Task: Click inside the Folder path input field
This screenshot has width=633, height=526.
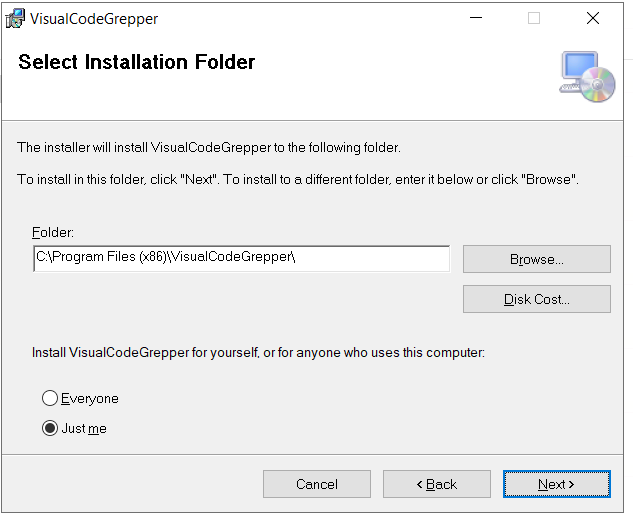Action: tap(241, 258)
